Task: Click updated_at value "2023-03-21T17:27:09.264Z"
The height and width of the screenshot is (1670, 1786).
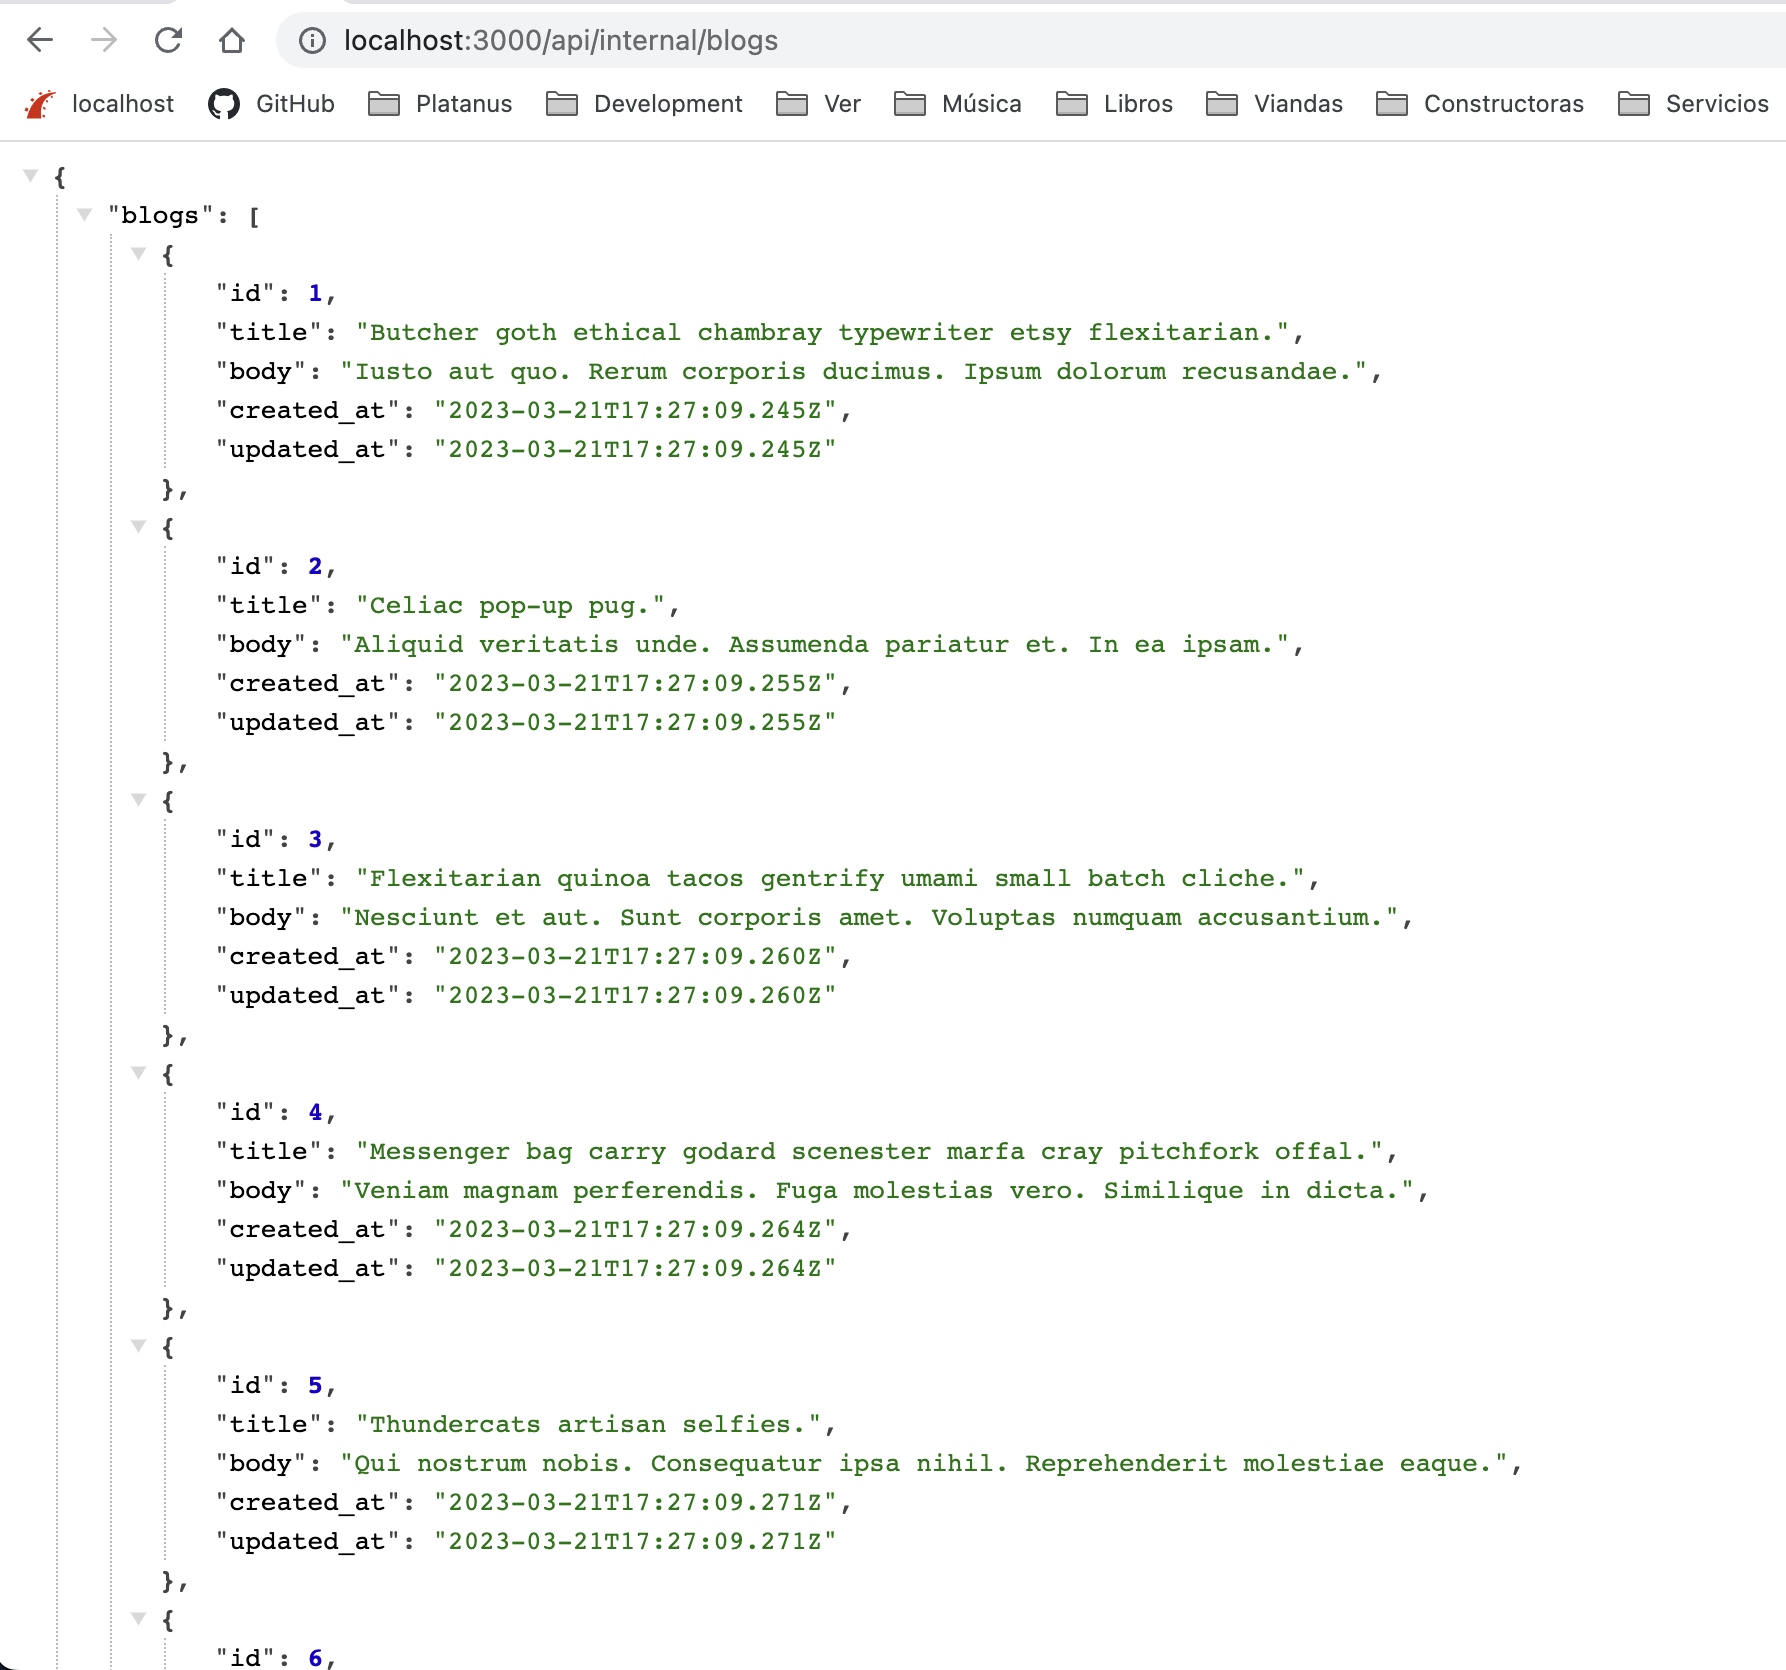Action: [x=635, y=1268]
